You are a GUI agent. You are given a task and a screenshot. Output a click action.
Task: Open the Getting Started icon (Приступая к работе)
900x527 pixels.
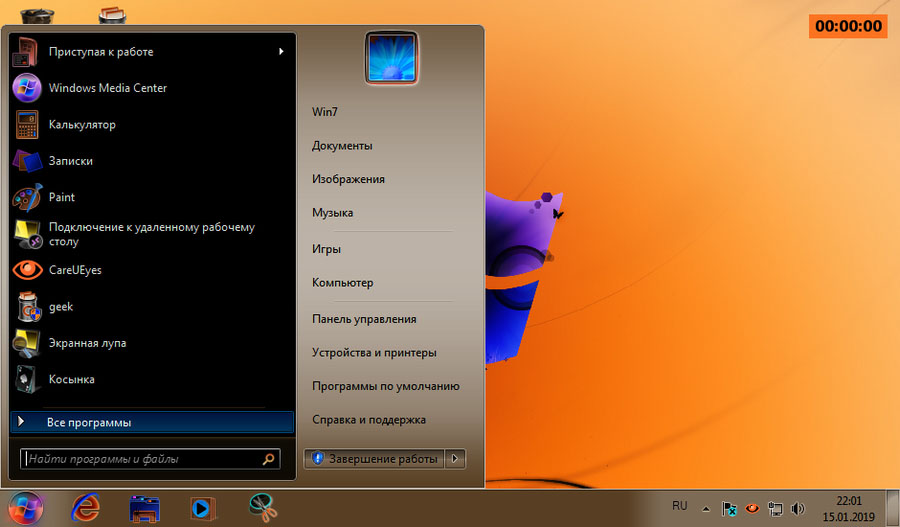coord(26,52)
